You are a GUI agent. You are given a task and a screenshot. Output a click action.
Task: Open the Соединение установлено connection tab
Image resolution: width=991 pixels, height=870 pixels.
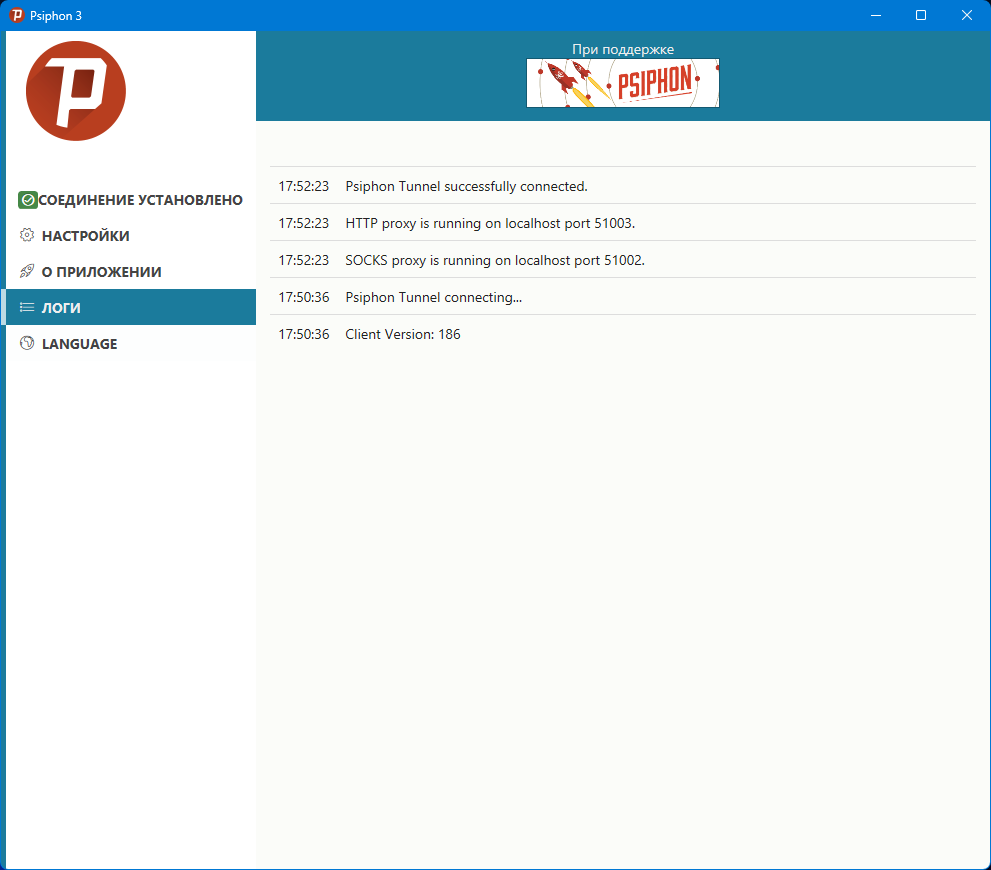pos(131,200)
